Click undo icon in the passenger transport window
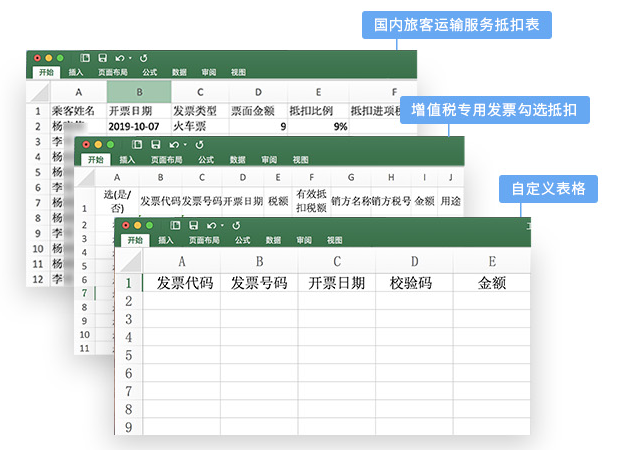The image size is (630, 450). coord(118,59)
